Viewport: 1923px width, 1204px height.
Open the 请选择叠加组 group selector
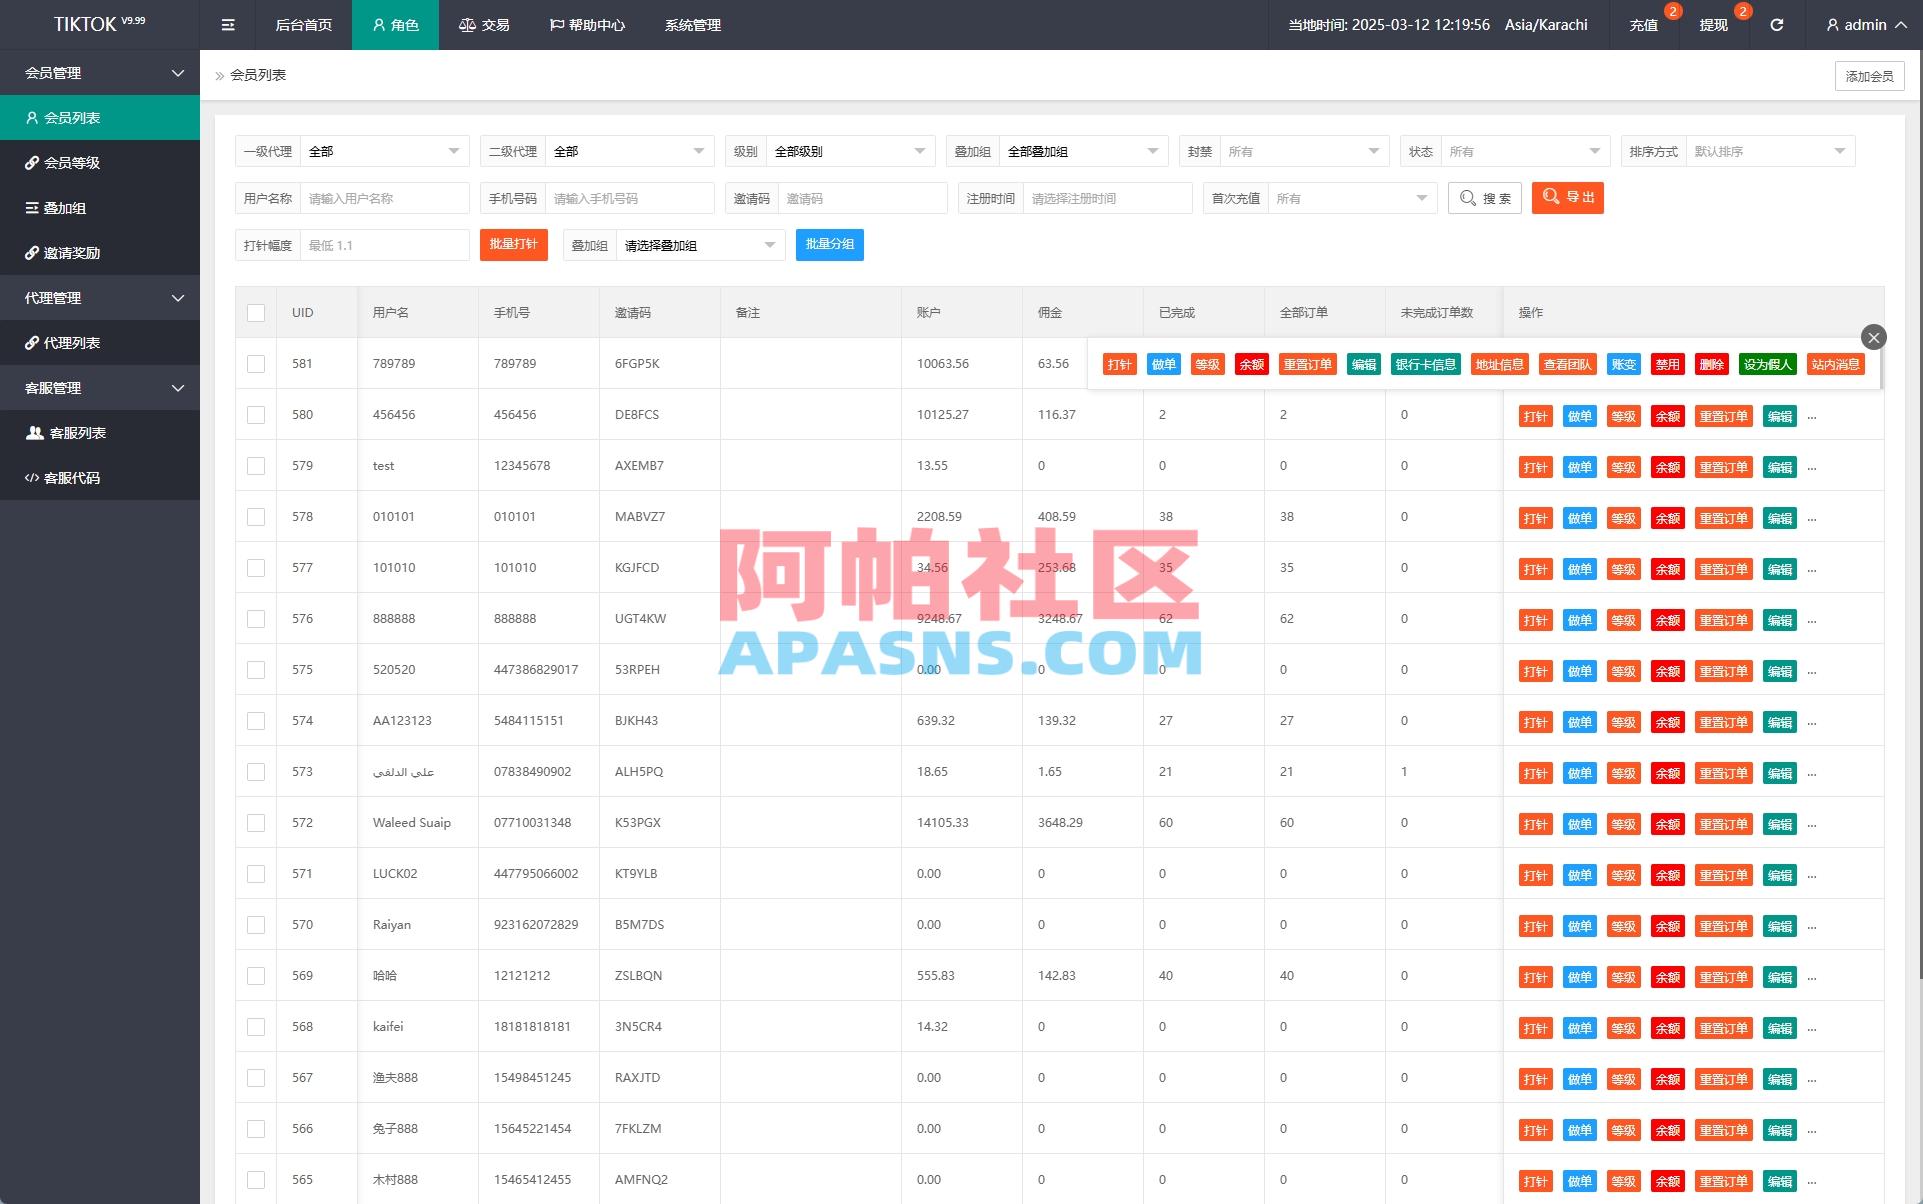click(x=698, y=244)
